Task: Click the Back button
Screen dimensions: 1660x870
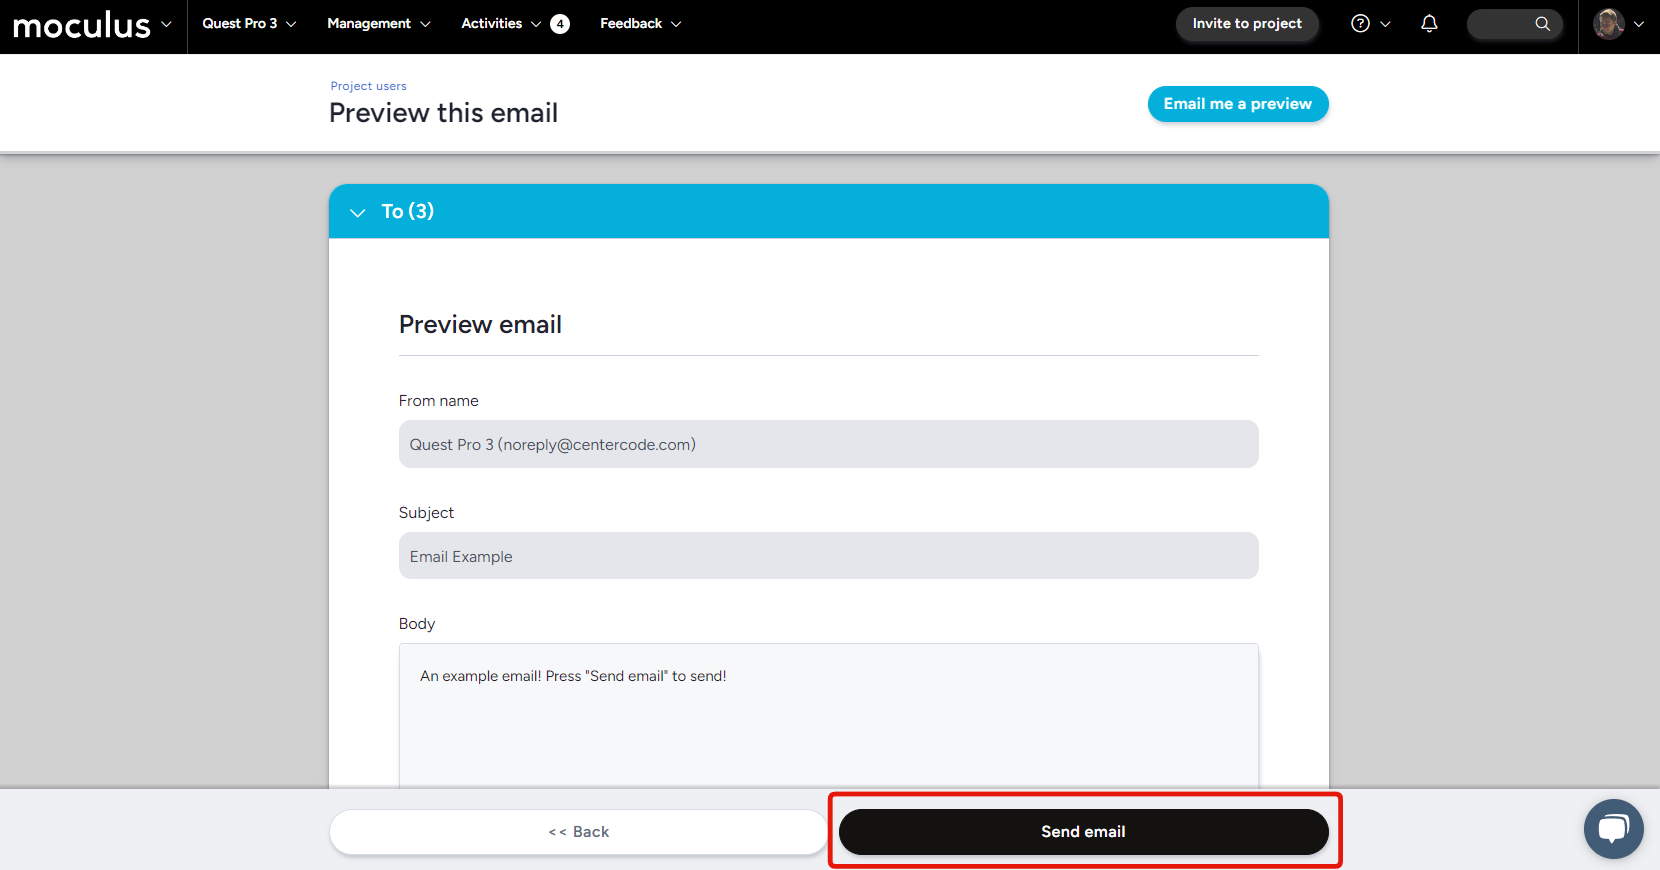Action: pyautogui.click(x=578, y=832)
